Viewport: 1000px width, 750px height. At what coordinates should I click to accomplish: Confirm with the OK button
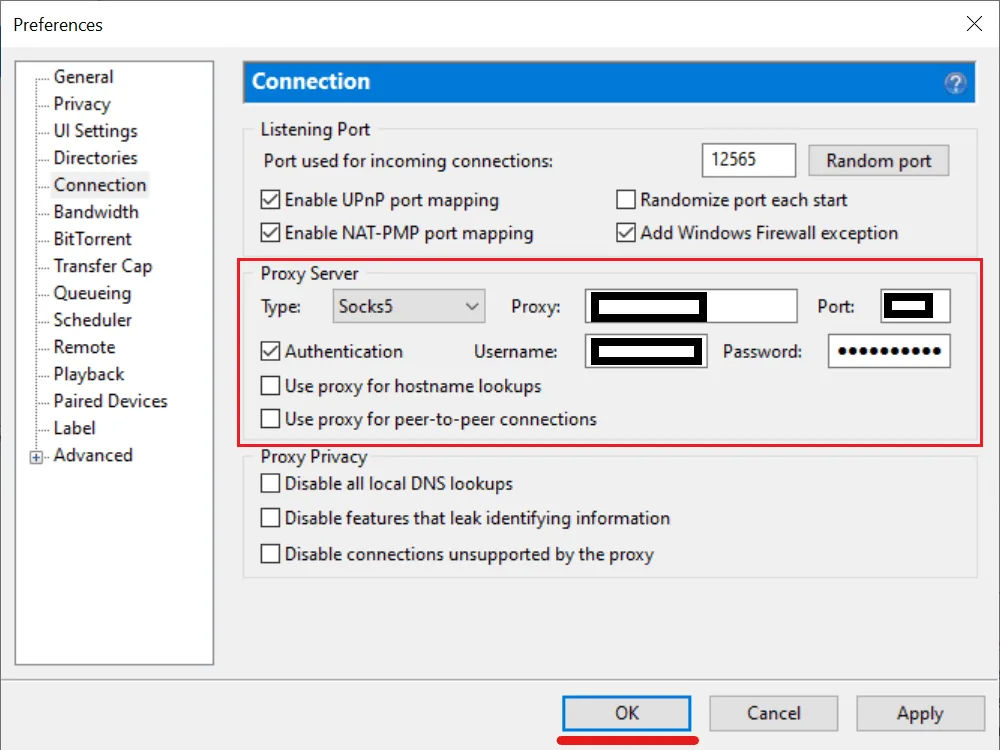click(x=626, y=713)
